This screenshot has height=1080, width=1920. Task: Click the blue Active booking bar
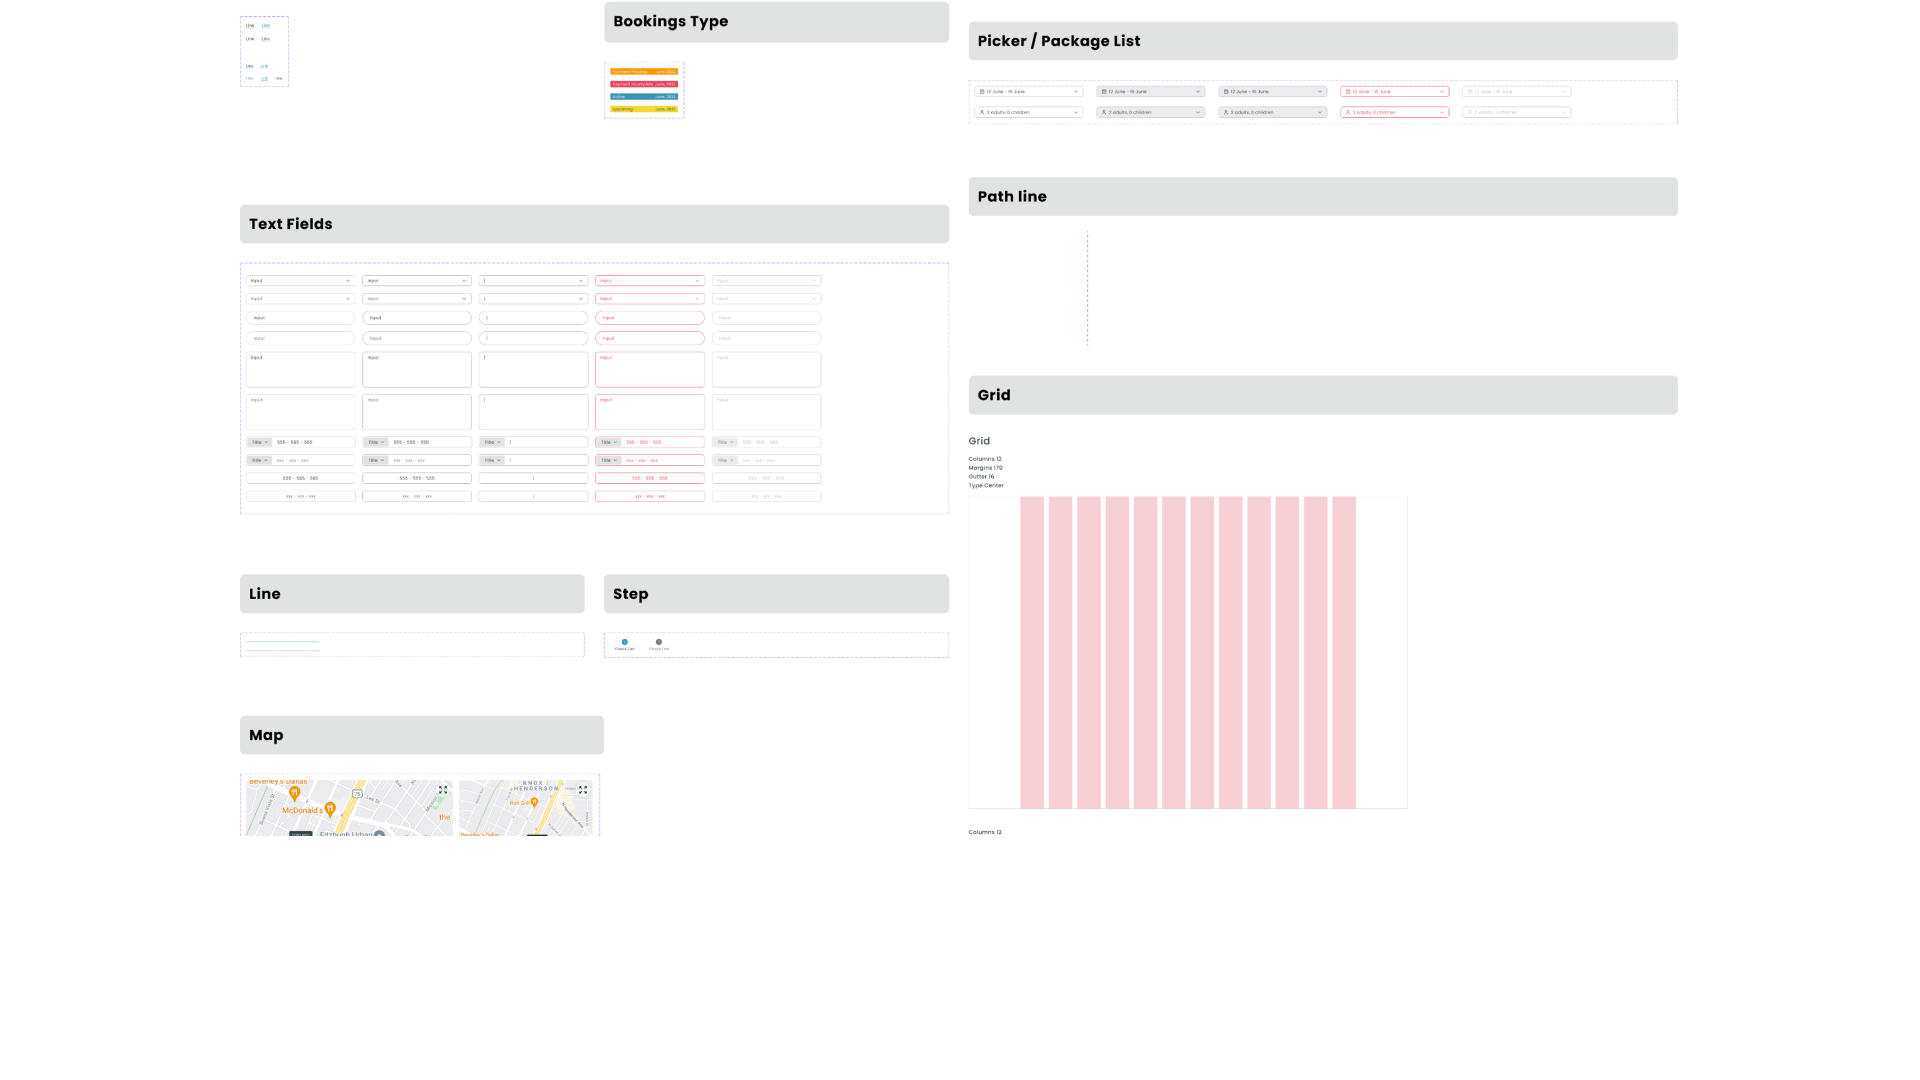tap(644, 97)
